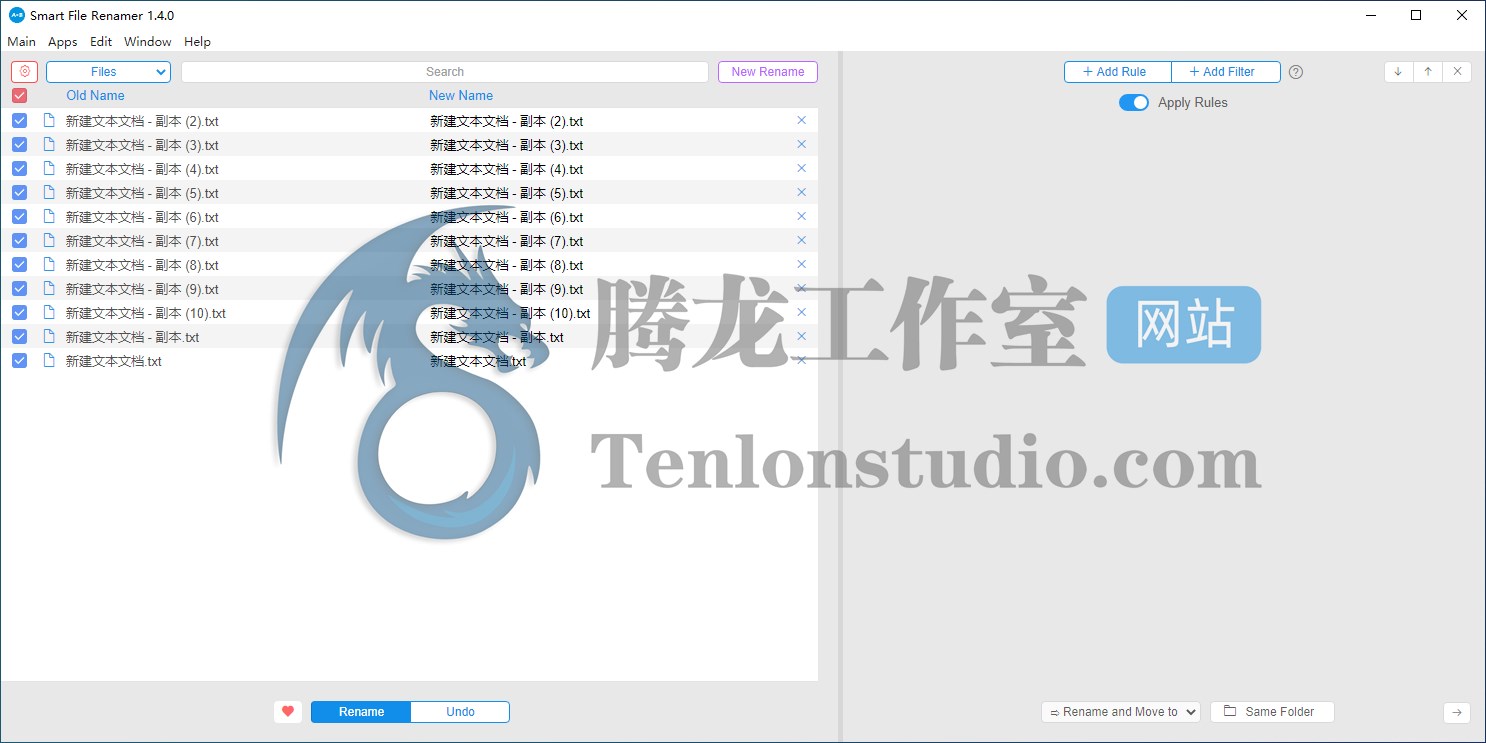Click the Undo button
This screenshot has height=743, width=1486.
point(460,712)
